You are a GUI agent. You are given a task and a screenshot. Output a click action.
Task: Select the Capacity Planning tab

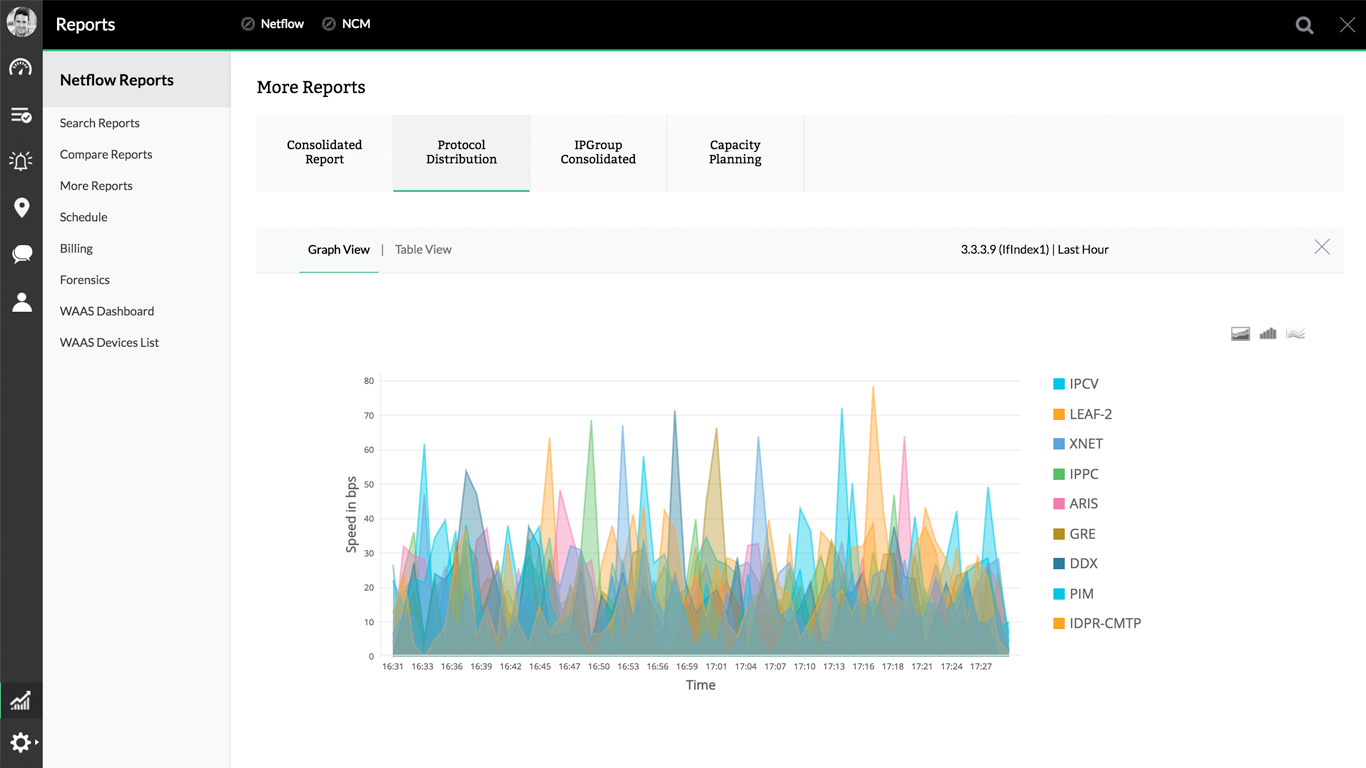[735, 152]
